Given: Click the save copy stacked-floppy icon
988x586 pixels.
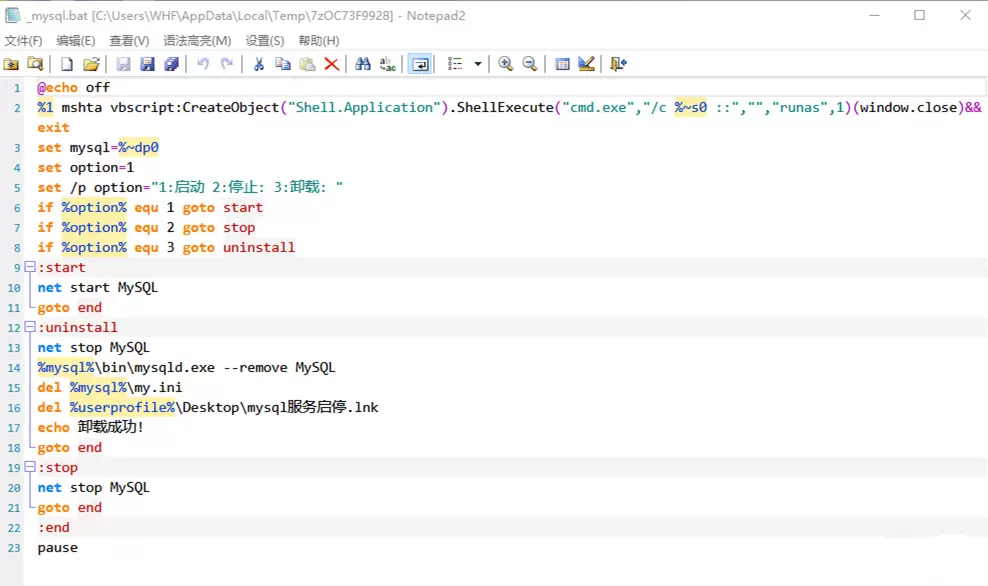Looking at the screenshot, I should (x=171, y=64).
